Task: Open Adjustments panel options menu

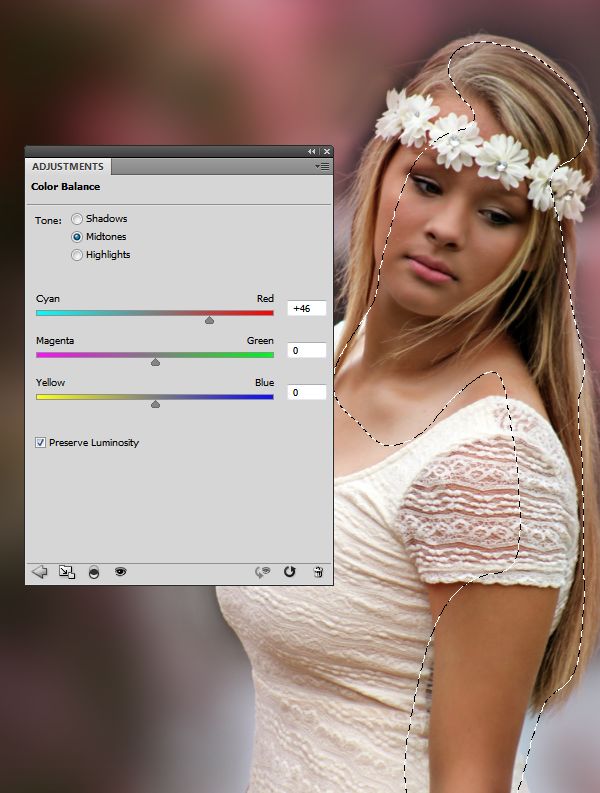Action: tap(322, 166)
